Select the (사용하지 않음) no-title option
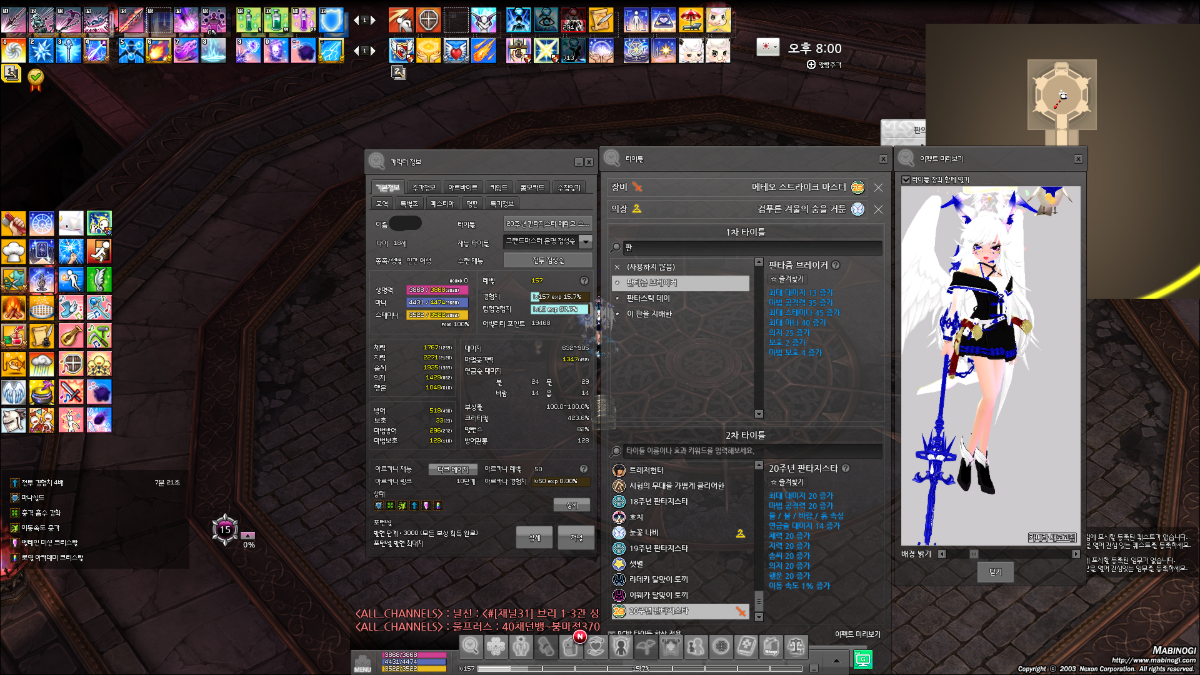1200x675 pixels. click(x=650, y=268)
